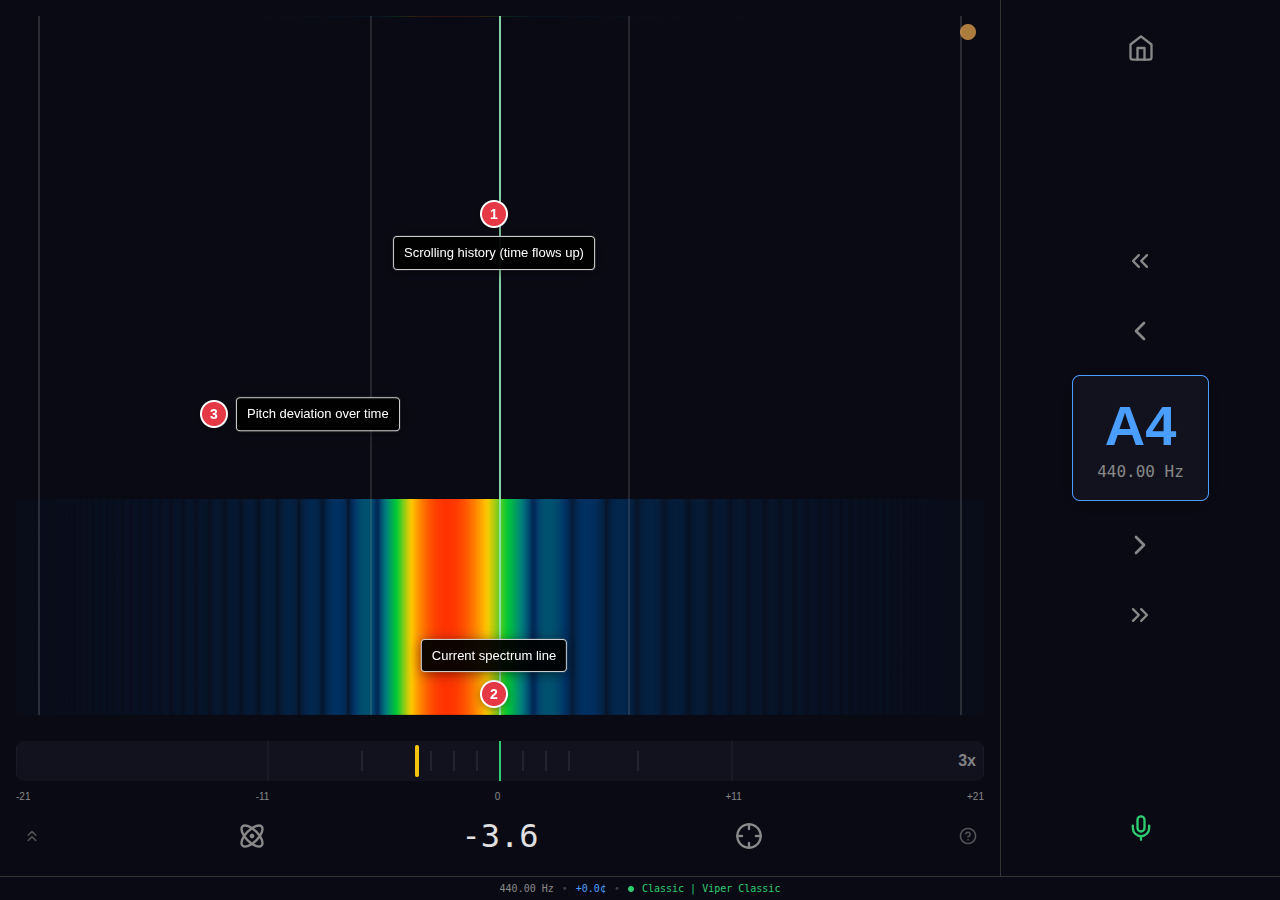Toggle the crosshair centering mode
1280x900 pixels.
tap(748, 836)
